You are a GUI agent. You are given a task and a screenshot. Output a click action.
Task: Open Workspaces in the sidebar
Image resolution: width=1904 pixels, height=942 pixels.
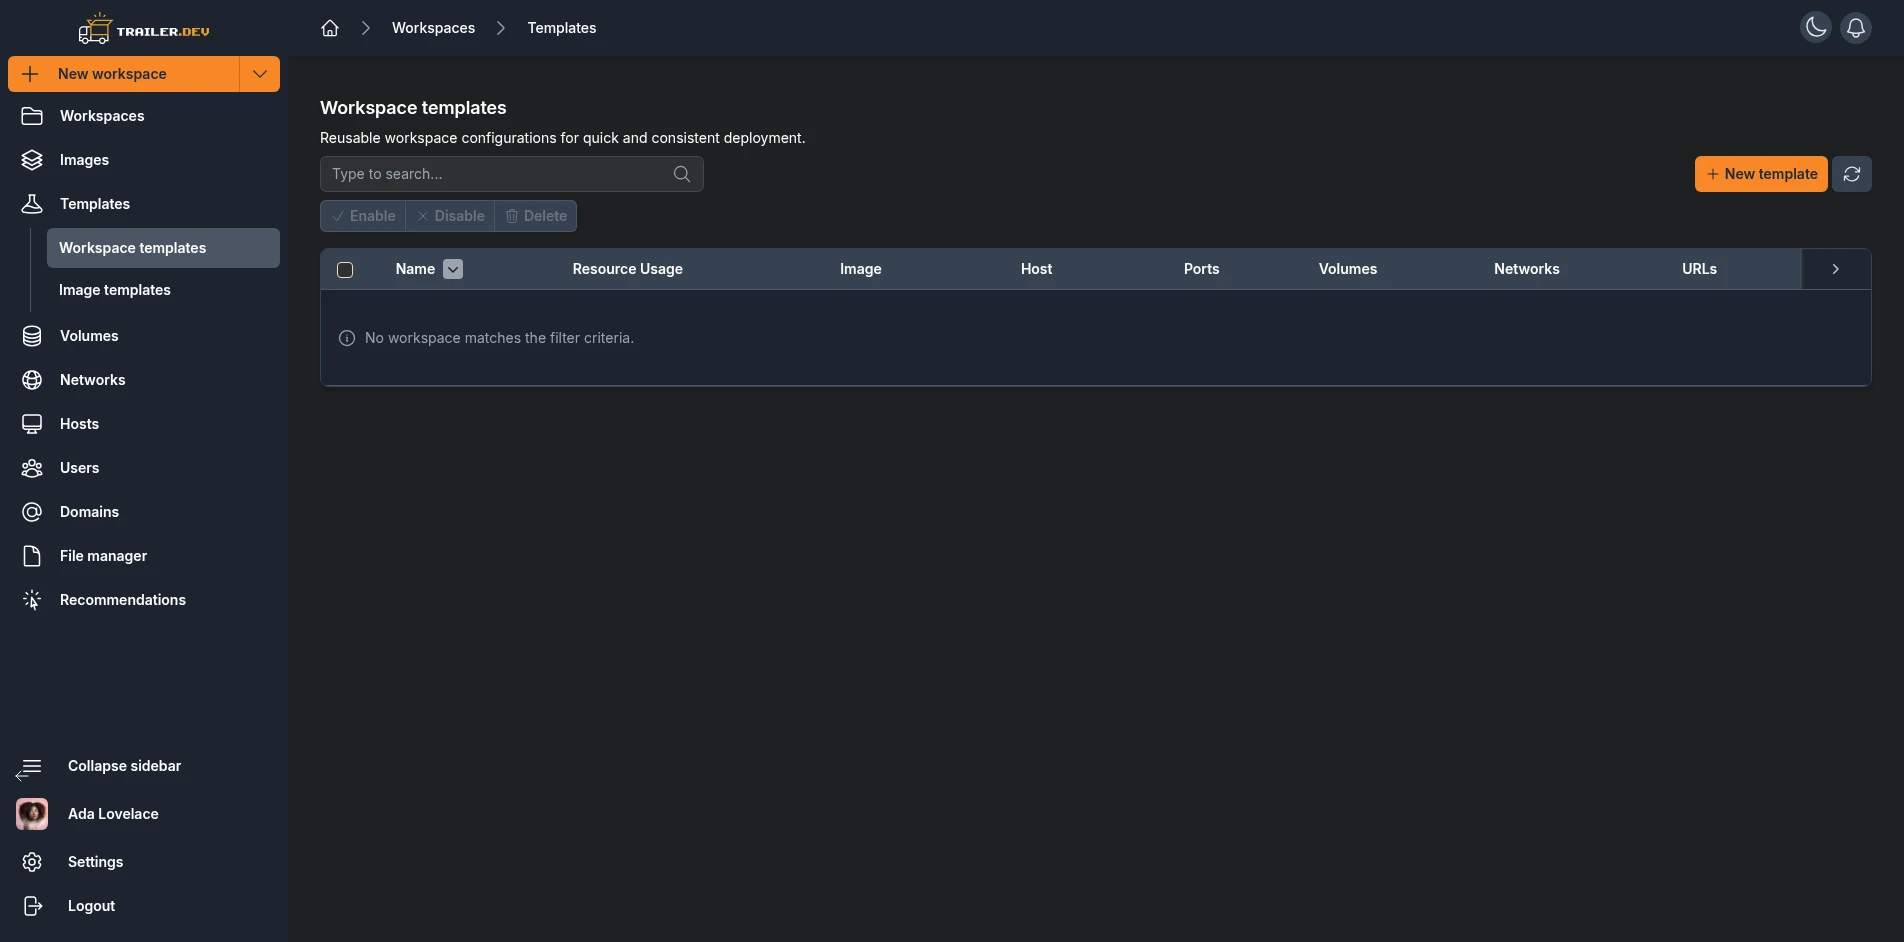tap(144, 116)
